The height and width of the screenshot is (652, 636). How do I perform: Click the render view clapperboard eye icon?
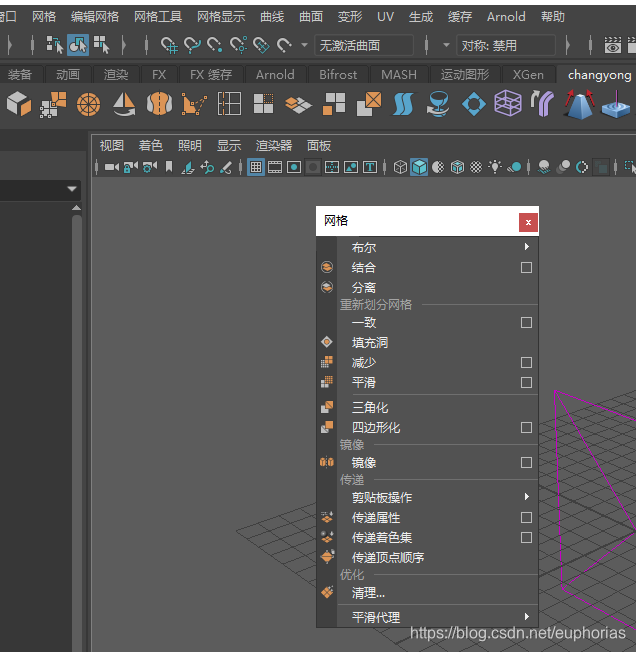point(613,45)
